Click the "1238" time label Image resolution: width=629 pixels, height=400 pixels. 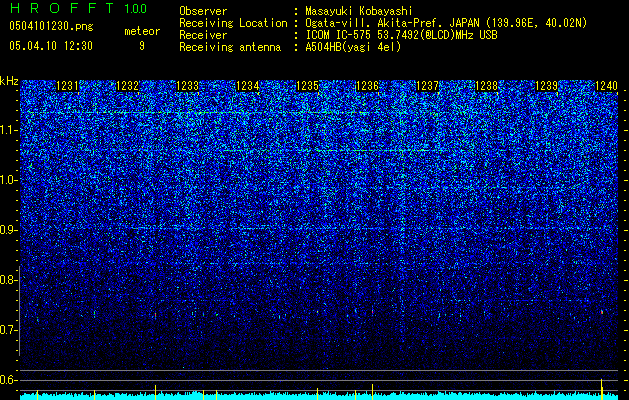487,86
